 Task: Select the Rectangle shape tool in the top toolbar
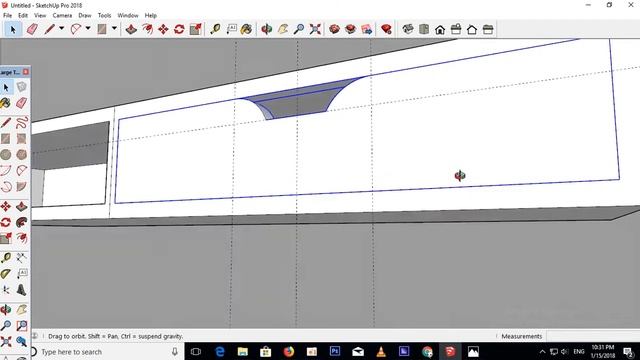click(102, 29)
